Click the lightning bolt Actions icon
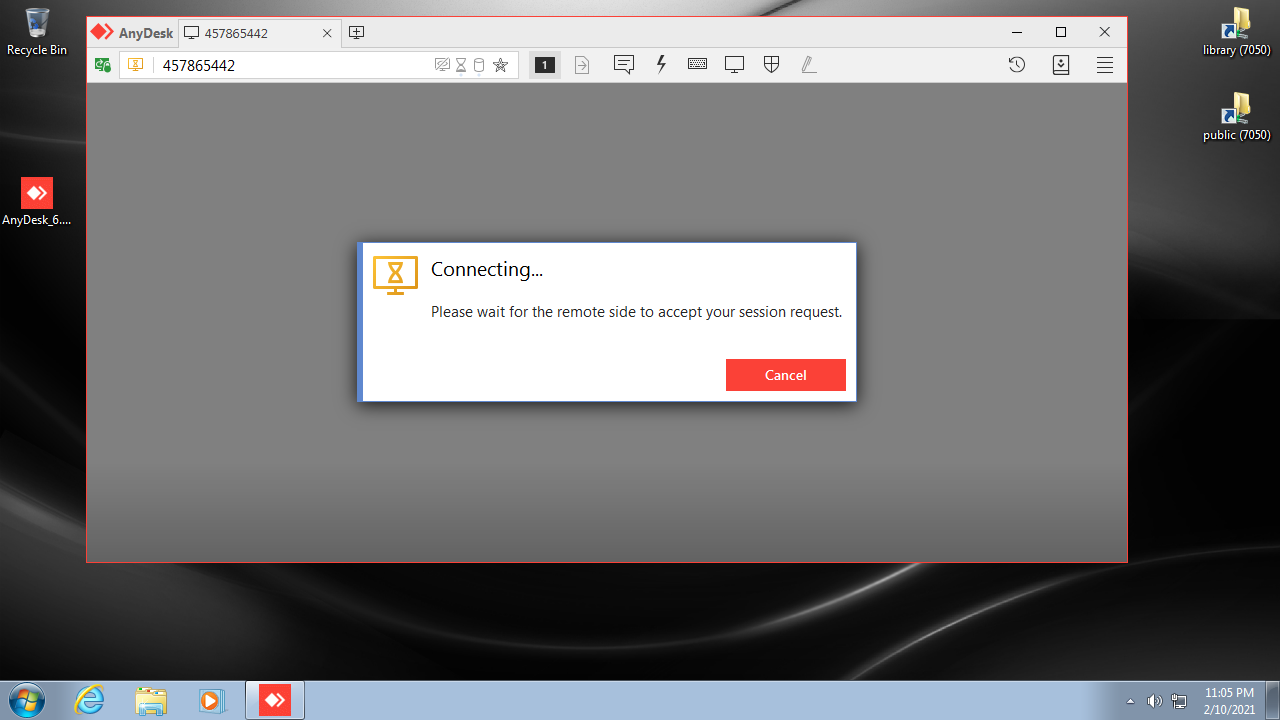Viewport: 1280px width, 720px height. coord(661,65)
